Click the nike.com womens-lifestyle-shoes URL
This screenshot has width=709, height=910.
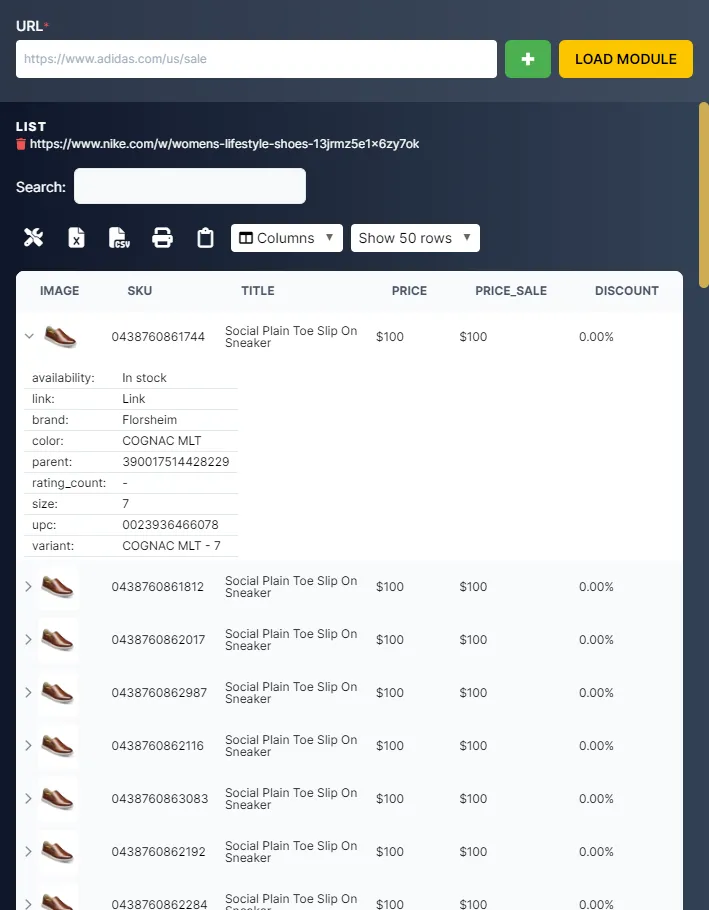(x=225, y=144)
